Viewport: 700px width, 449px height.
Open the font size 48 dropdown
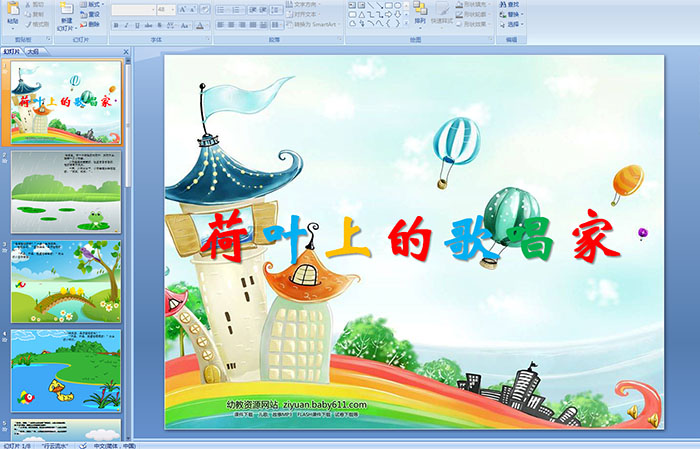pos(172,10)
